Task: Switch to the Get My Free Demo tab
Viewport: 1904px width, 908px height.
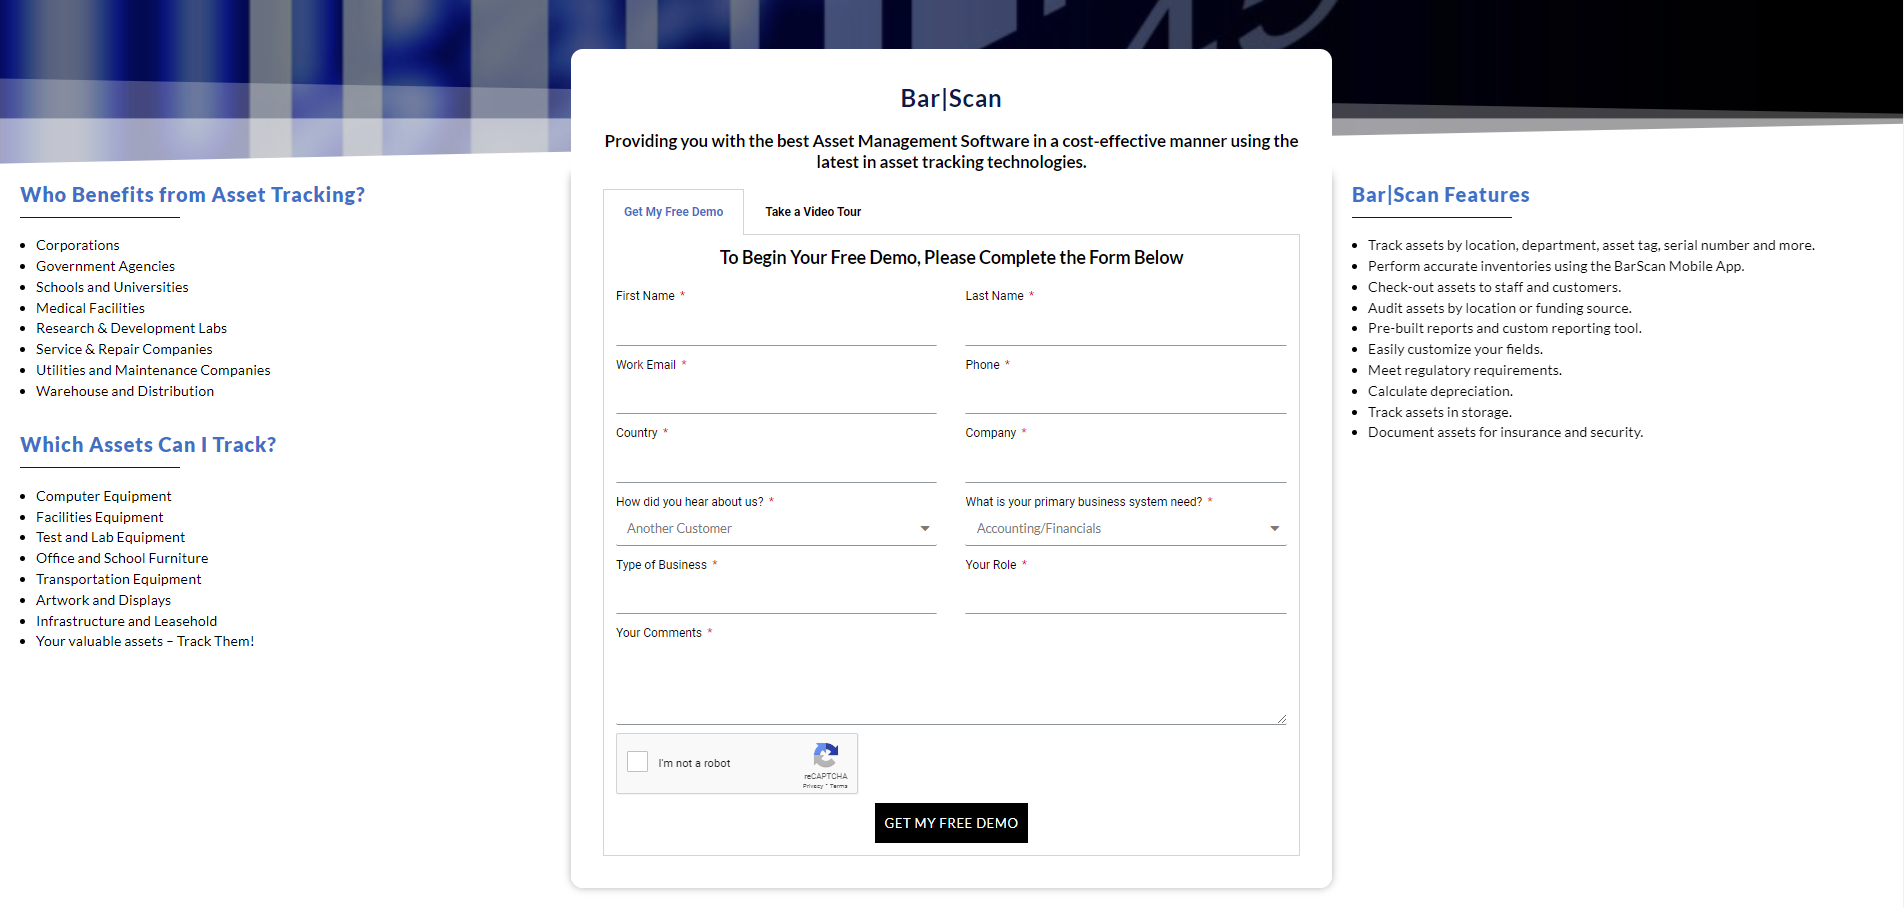Action: pyautogui.click(x=673, y=212)
